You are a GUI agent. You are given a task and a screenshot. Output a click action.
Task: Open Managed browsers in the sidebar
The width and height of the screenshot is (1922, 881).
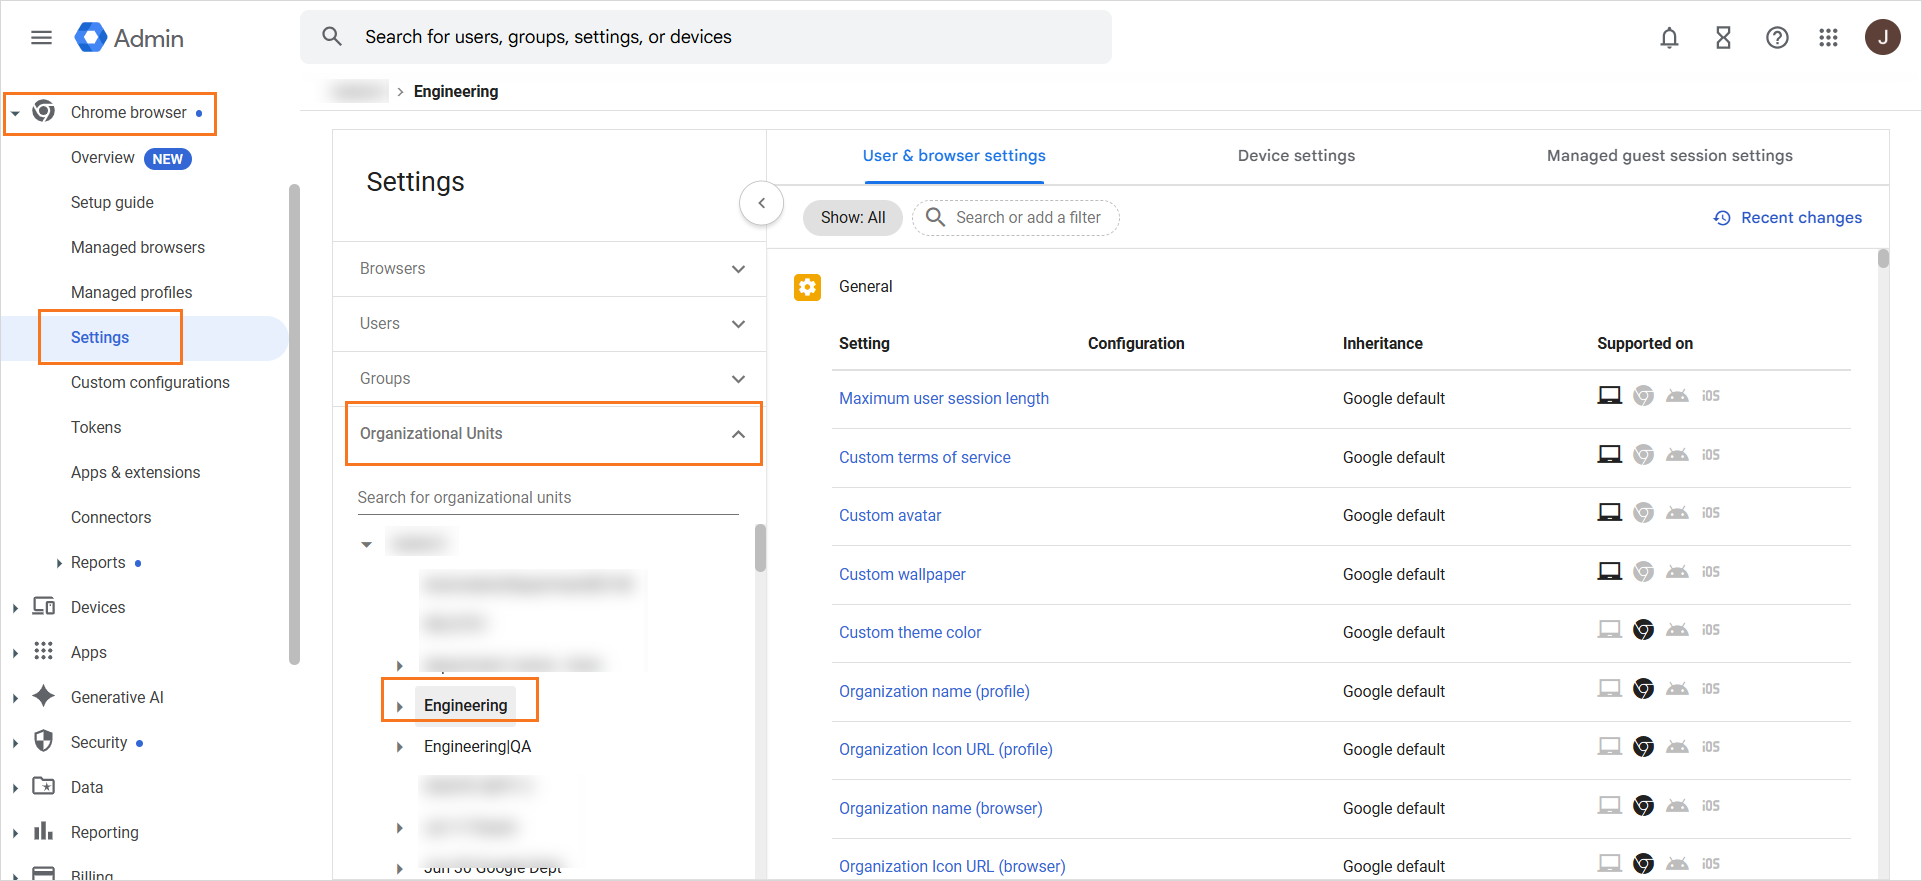point(138,247)
